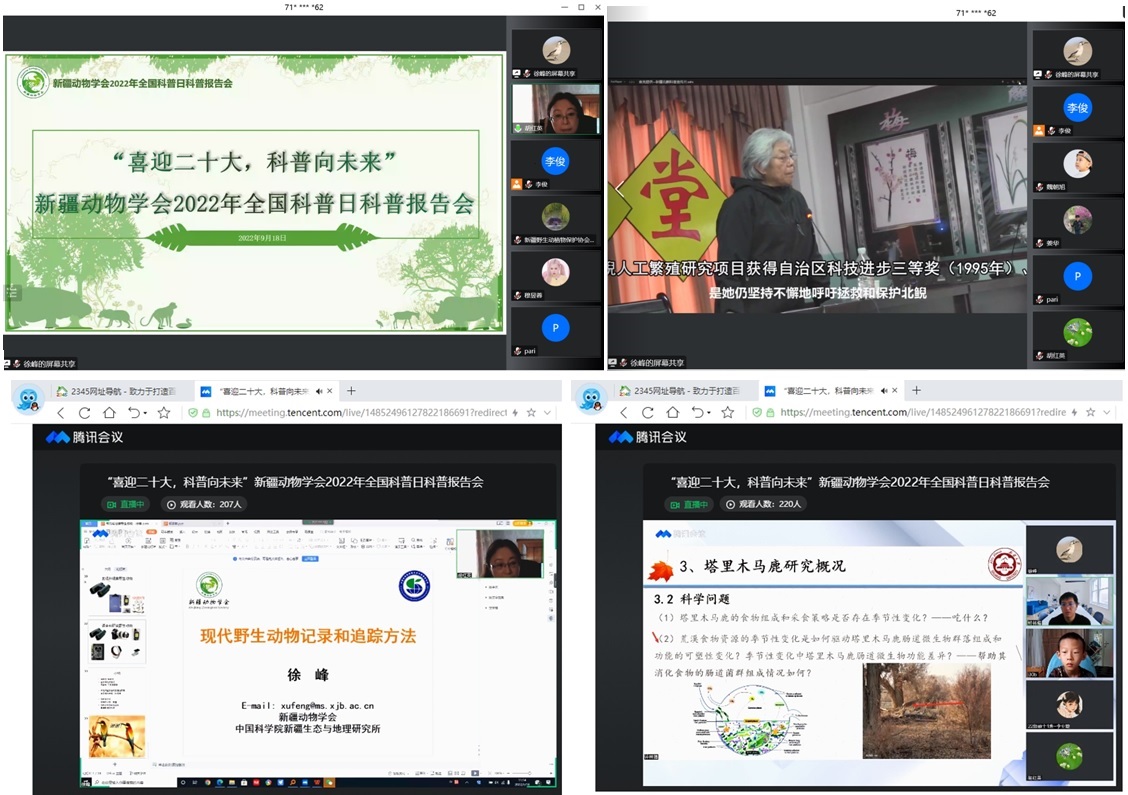Click the 直播中 live badge above the 徐峰 slide
Screen dimensions: 1128x795
tap(127, 505)
